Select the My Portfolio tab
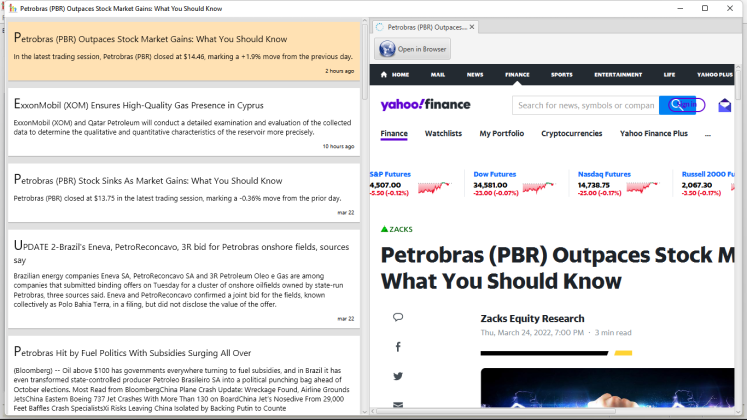This screenshot has width=747, height=420. pos(502,133)
